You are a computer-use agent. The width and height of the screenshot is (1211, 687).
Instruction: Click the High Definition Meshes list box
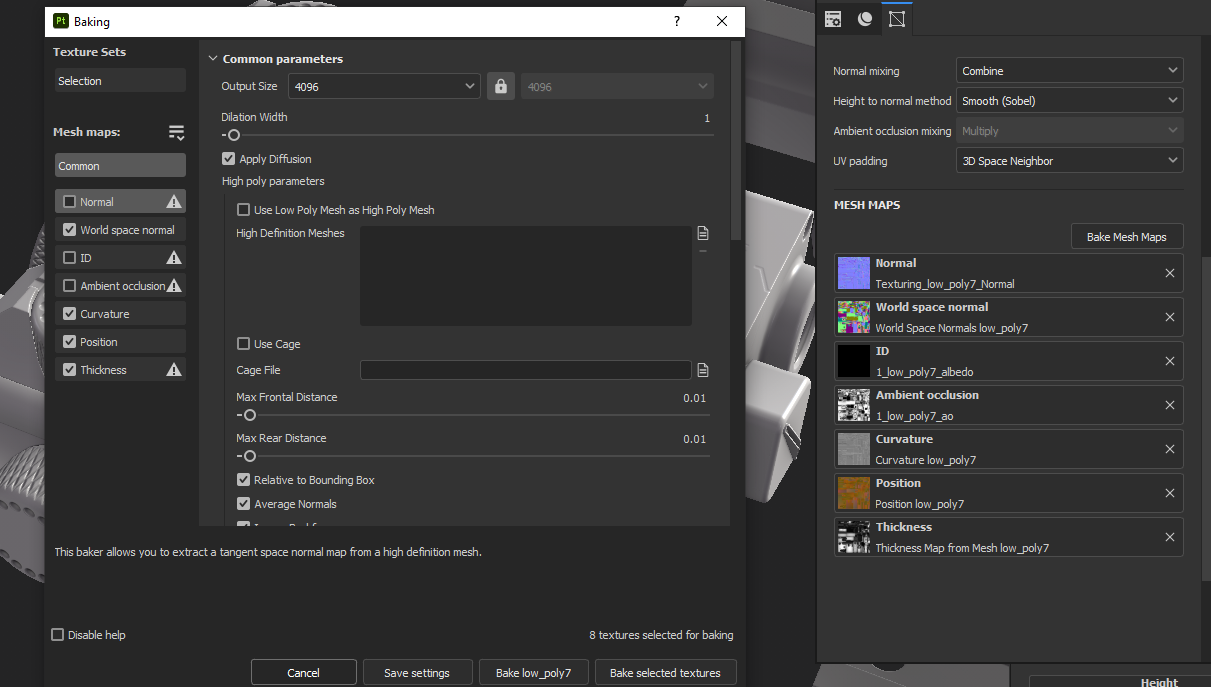tap(525, 275)
